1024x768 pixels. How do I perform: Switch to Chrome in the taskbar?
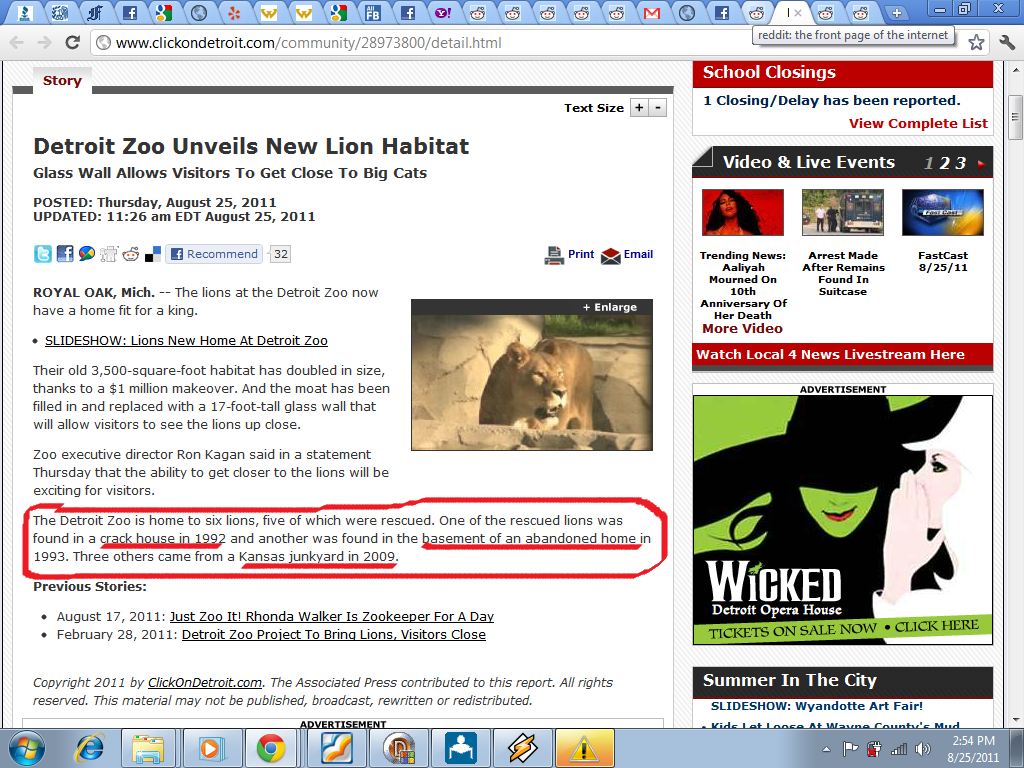[270, 748]
